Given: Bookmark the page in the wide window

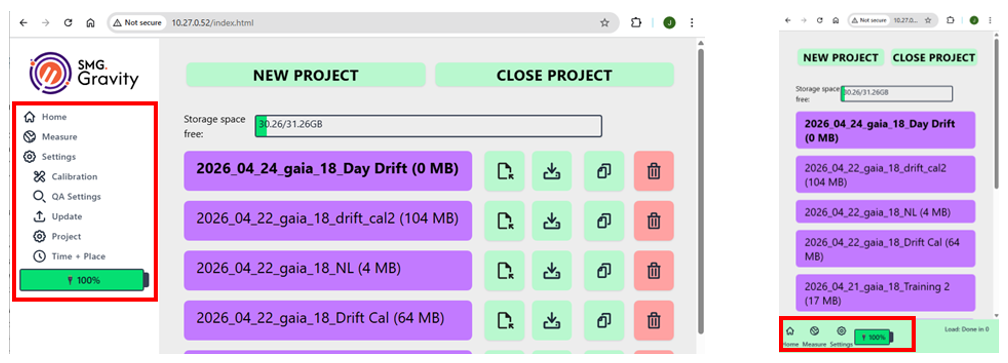Looking at the screenshot, I should tap(604, 22).
